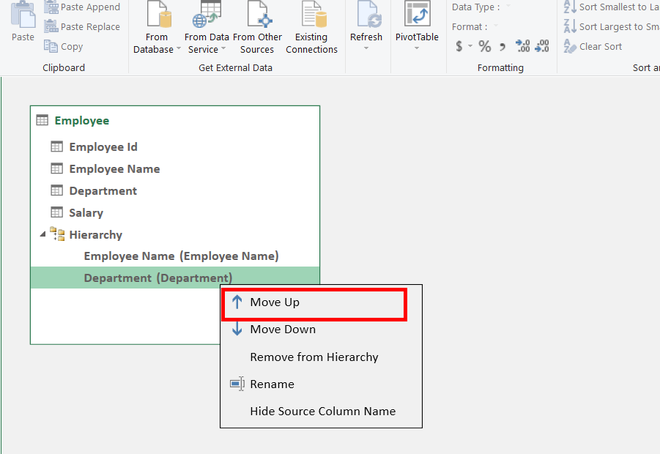Image resolution: width=660 pixels, height=454 pixels.
Task: Apply percentage format
Action: [485, 46]
